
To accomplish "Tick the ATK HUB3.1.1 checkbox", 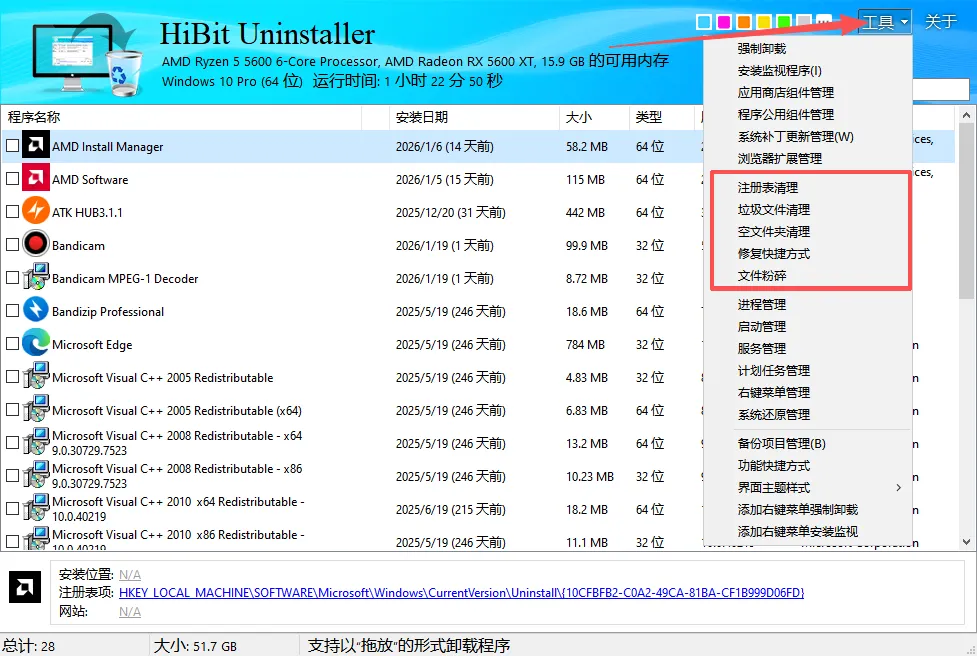I will tap(12, 212).
